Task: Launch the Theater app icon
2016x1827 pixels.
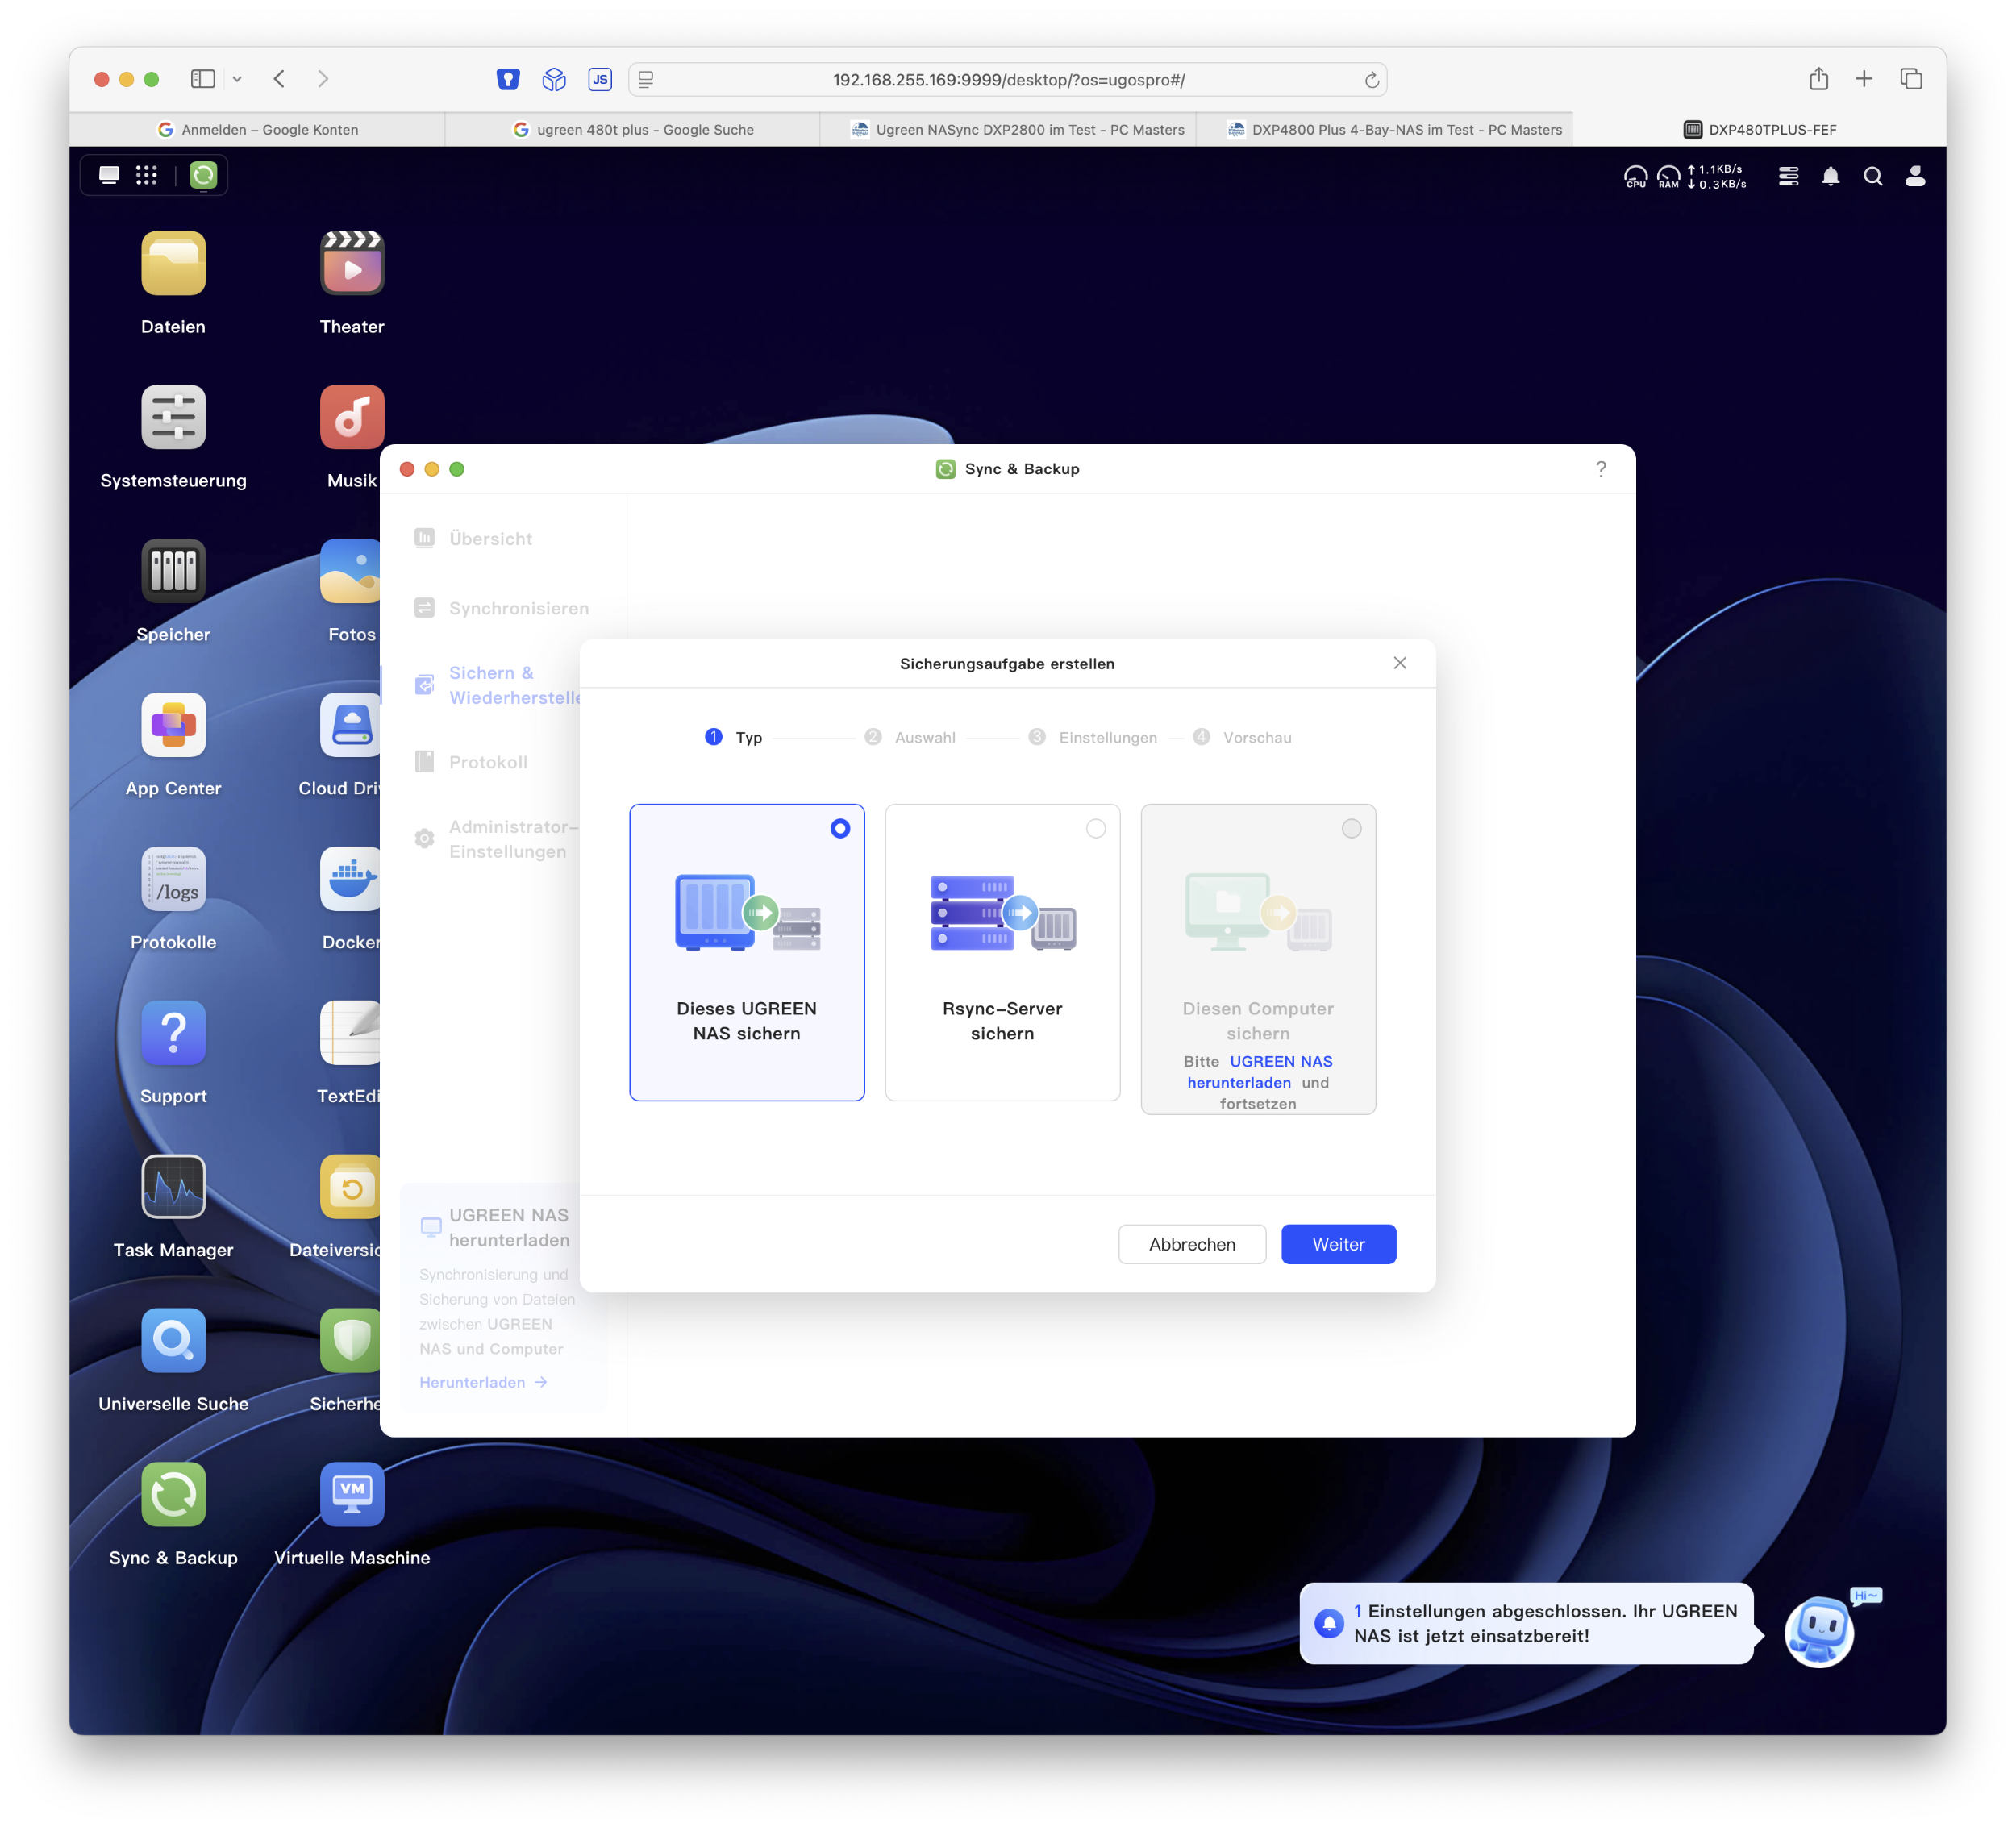Action: [352, 264]
